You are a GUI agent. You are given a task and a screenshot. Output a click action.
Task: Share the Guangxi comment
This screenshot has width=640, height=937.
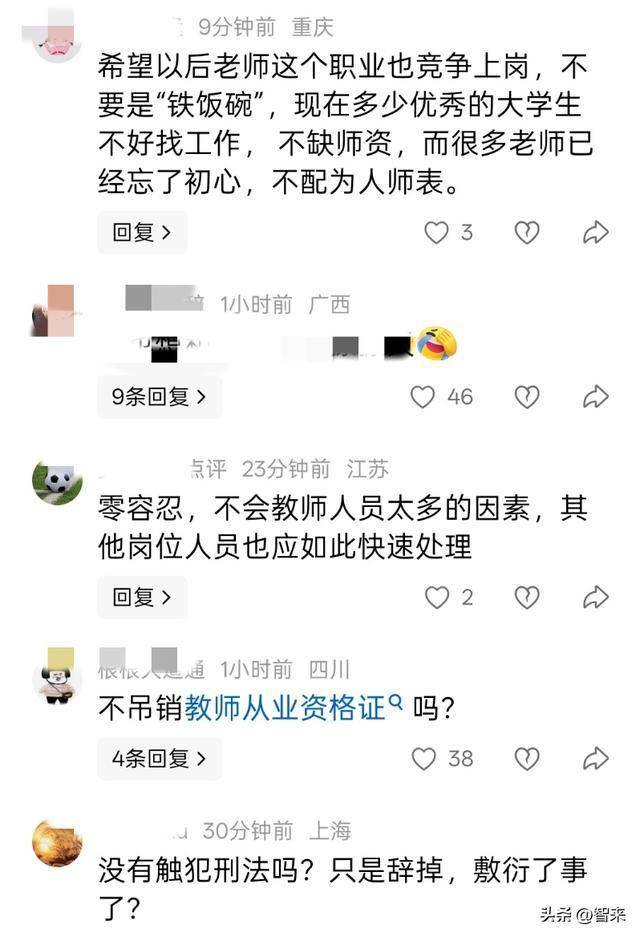(596, 397)
